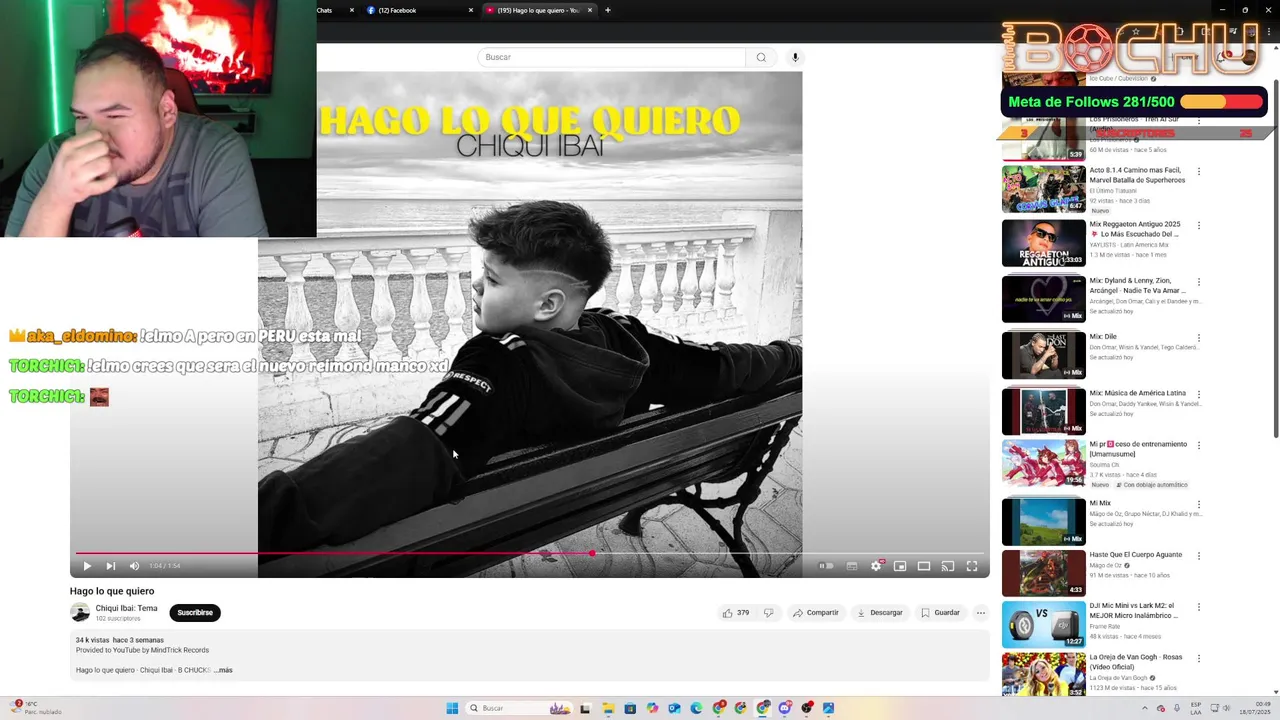Open options menu for Mi Mix
Viewport: 1280px width, 720px height.
click(x=1199, y=504)
